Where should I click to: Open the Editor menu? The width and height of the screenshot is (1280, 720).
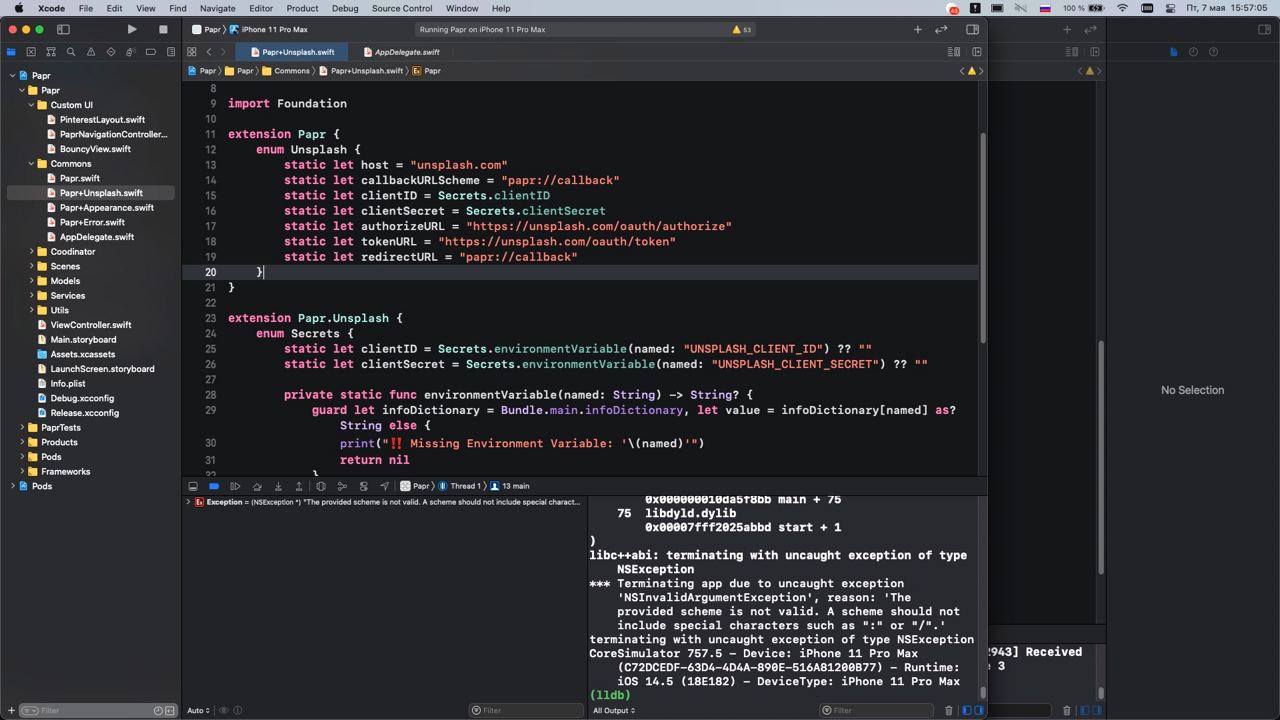tap(261, 8)
